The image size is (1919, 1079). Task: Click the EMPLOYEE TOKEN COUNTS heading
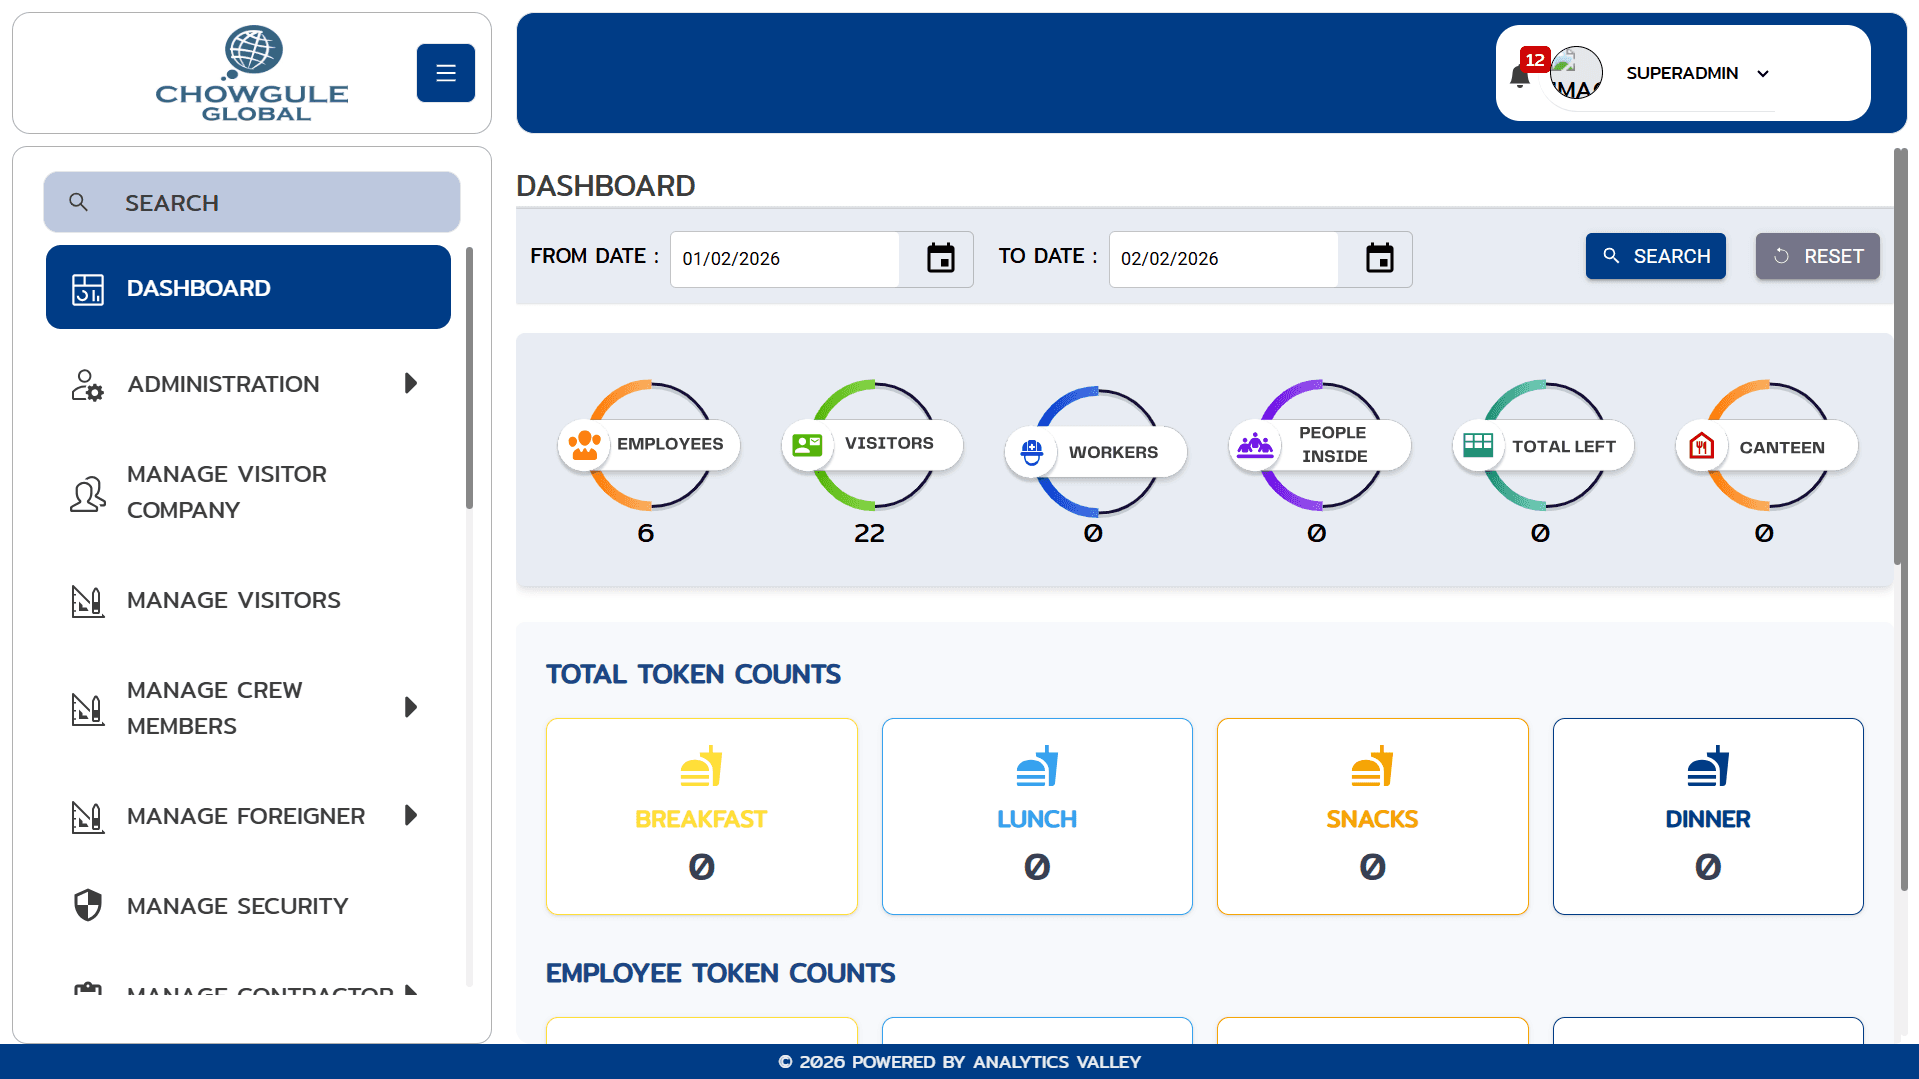point(720,973)
